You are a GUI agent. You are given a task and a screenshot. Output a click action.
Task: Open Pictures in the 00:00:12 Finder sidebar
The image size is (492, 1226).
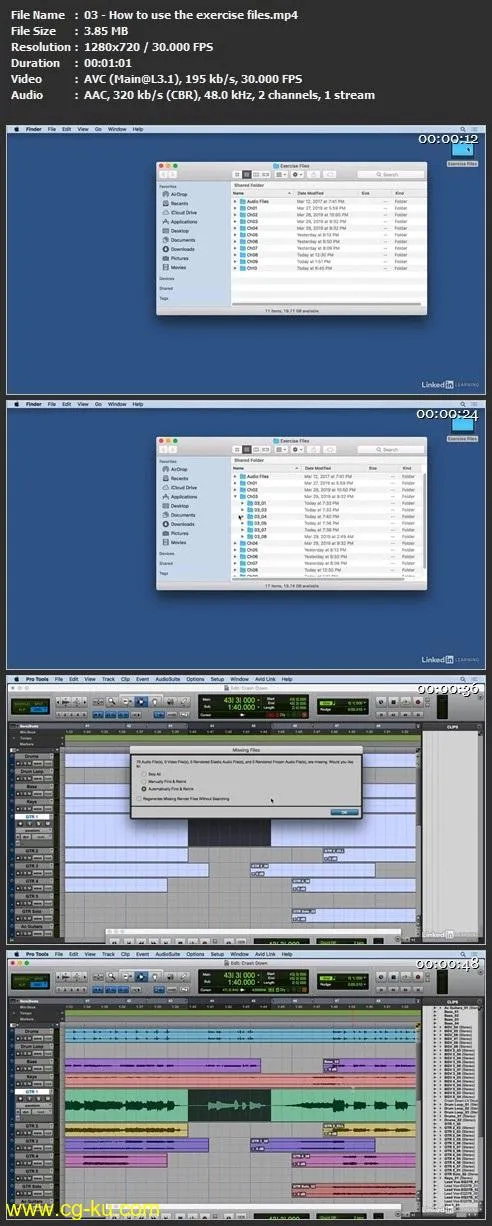177,258
